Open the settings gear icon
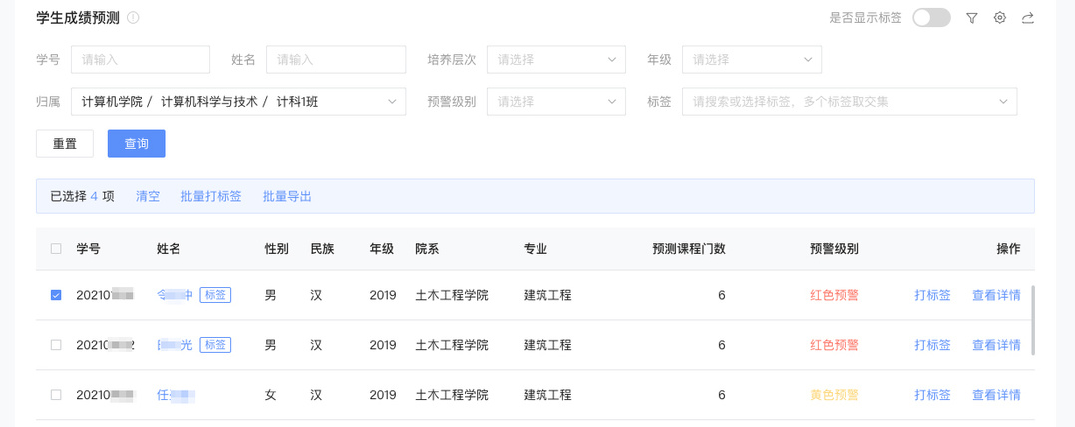 (999, 18)
